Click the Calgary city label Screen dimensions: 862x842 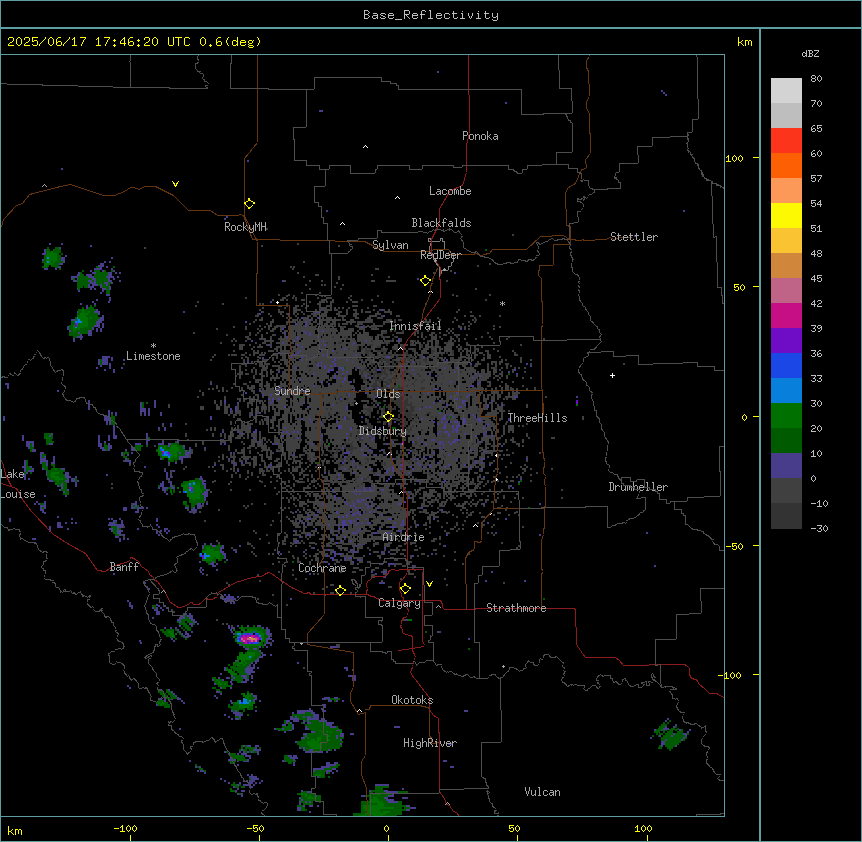pos(399,603)
